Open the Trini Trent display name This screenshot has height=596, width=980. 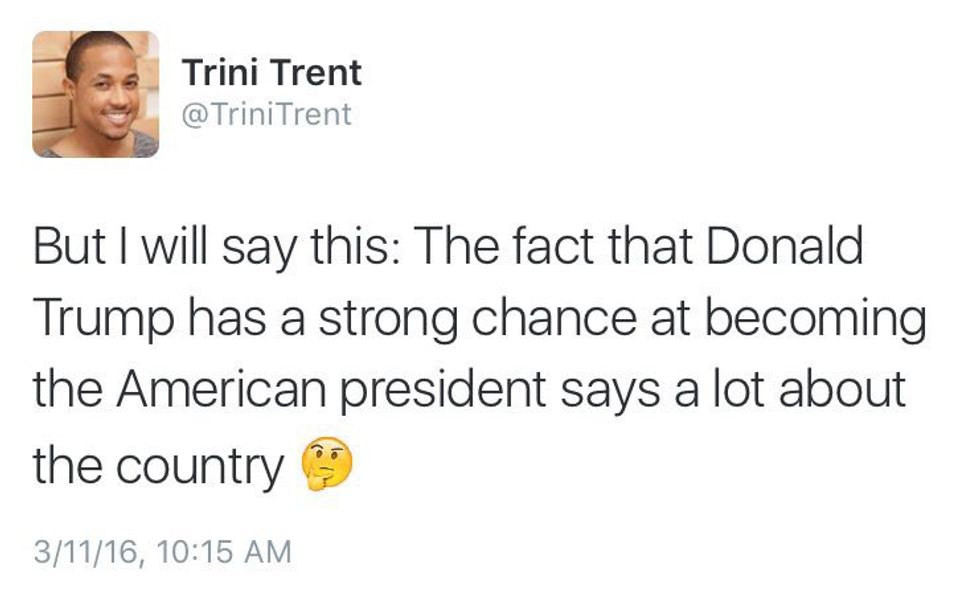[271, 73]
